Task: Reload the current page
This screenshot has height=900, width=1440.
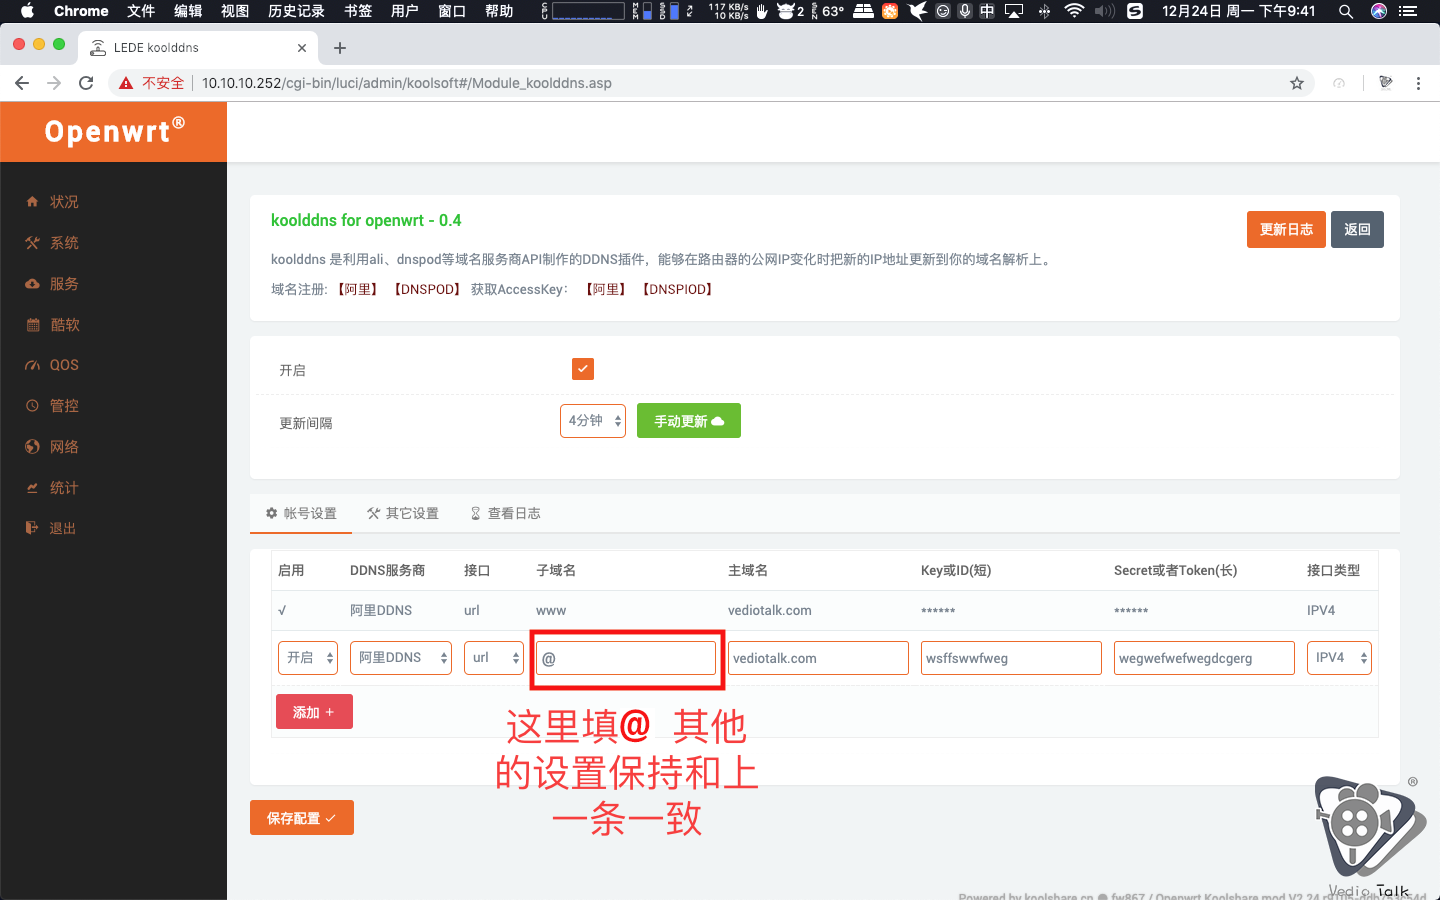Action: coord(86,83)
